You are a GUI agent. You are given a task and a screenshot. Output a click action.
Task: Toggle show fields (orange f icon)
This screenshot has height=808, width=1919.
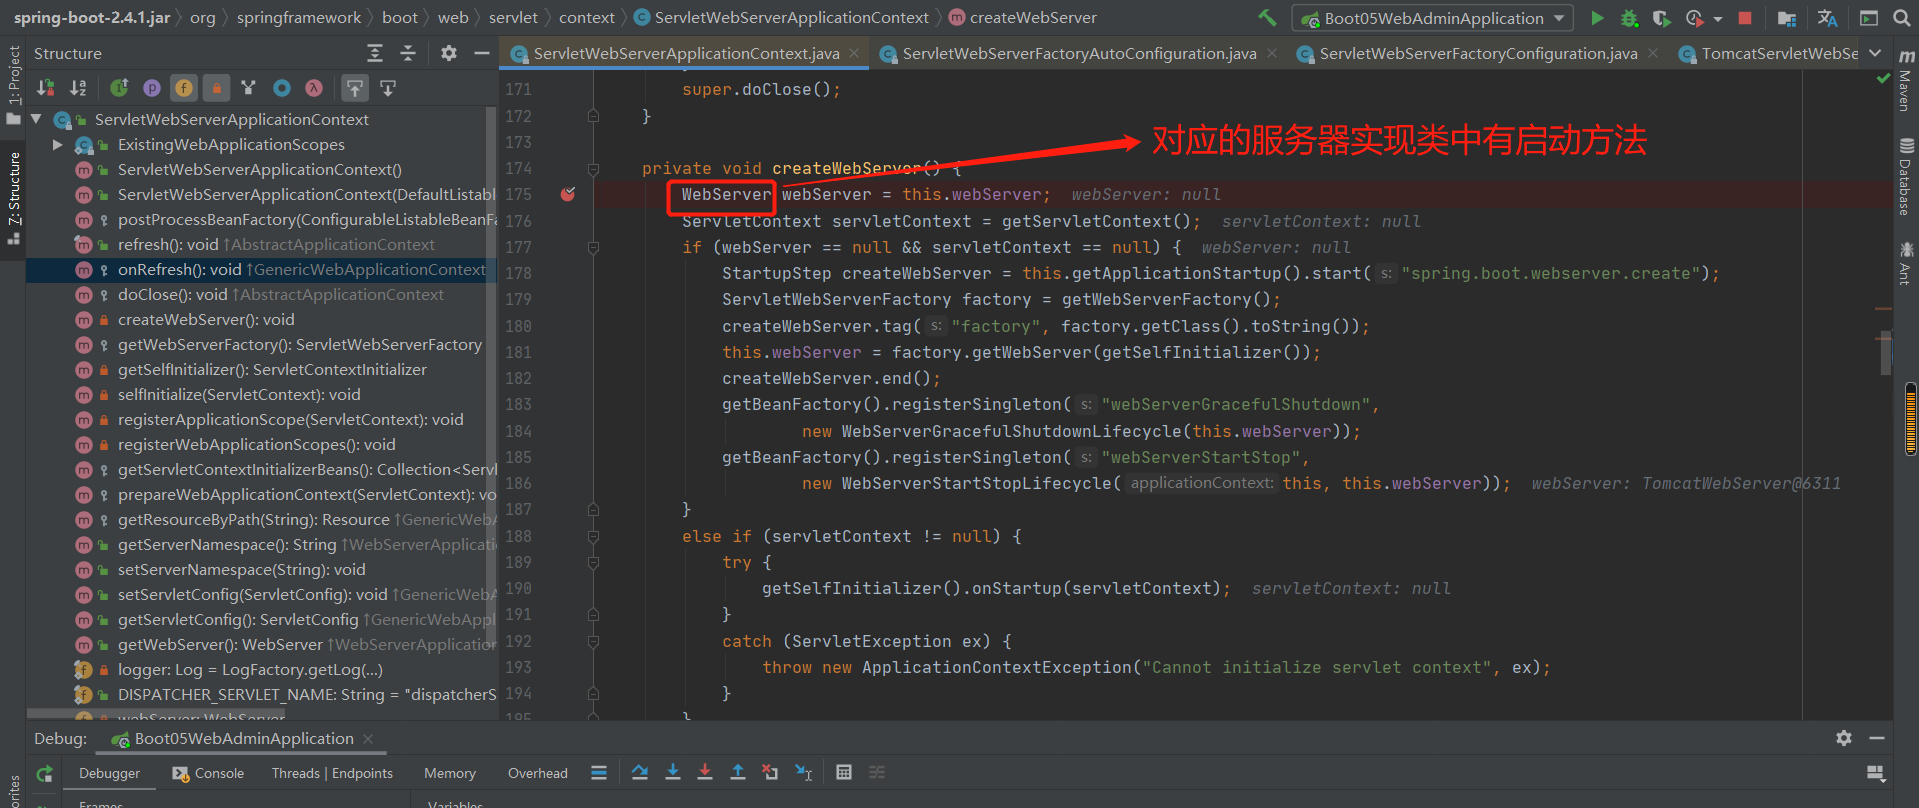coord(184,88)
